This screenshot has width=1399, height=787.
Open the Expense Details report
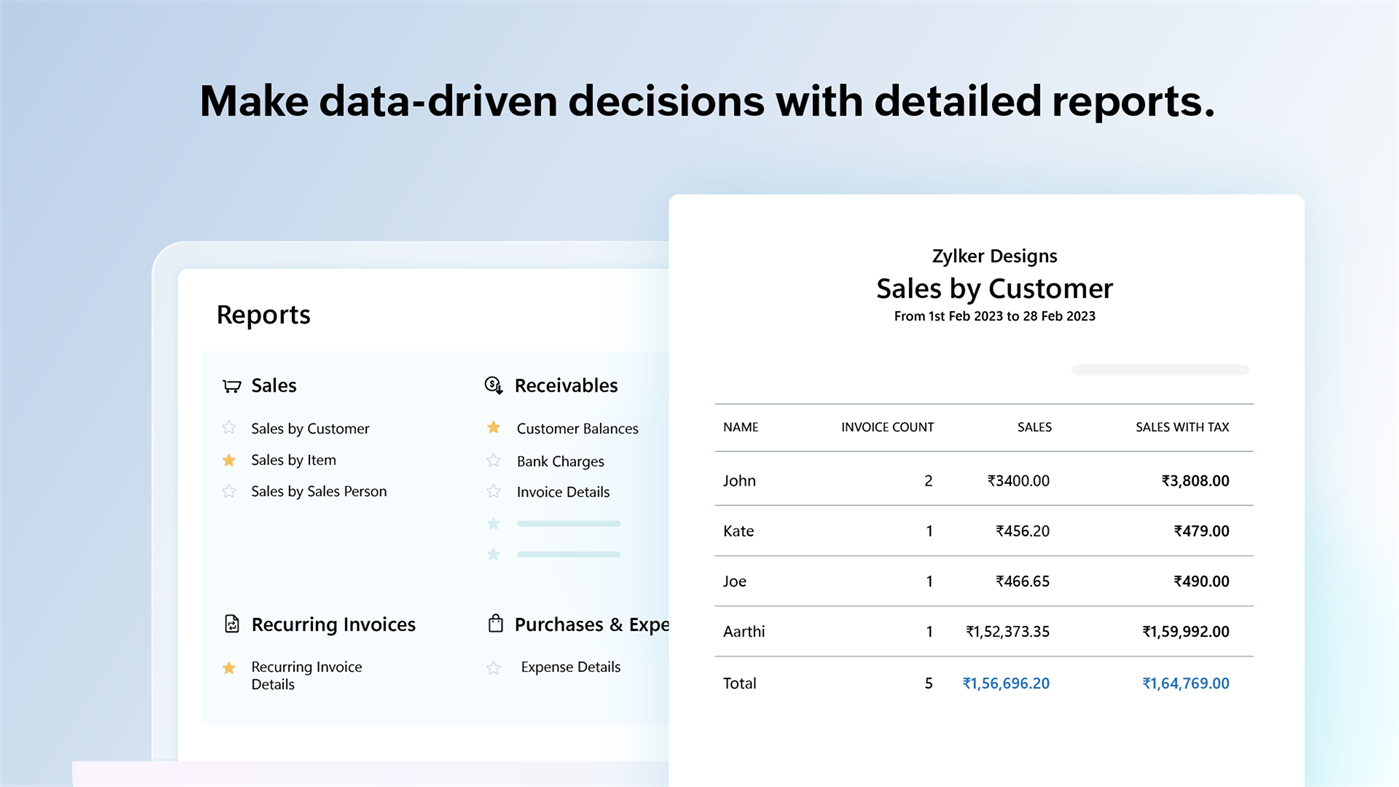571,666
